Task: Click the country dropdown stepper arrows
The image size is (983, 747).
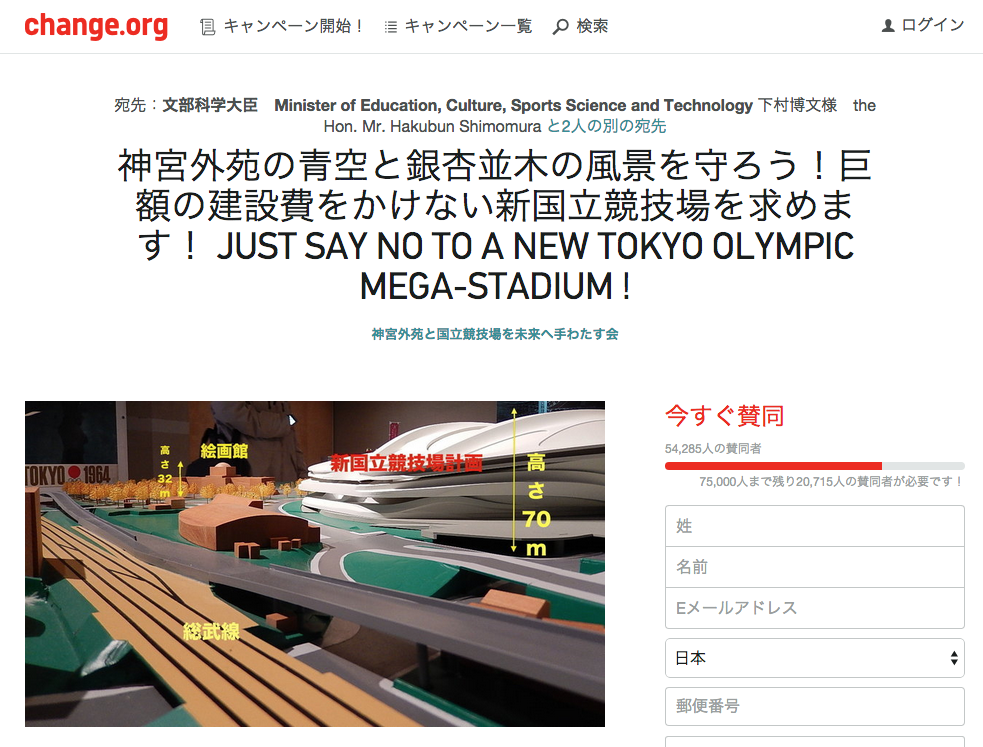Action: pos(954,658)
